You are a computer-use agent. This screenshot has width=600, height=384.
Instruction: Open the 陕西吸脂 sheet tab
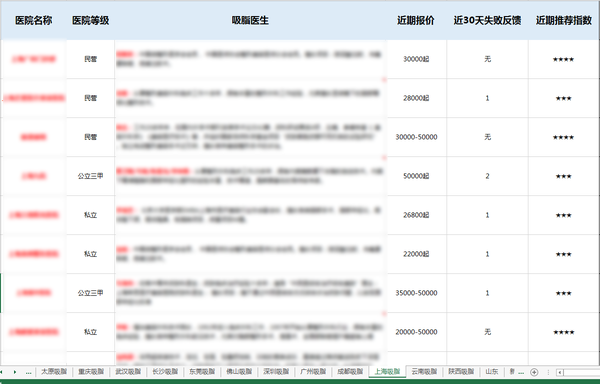pos(461,371)
